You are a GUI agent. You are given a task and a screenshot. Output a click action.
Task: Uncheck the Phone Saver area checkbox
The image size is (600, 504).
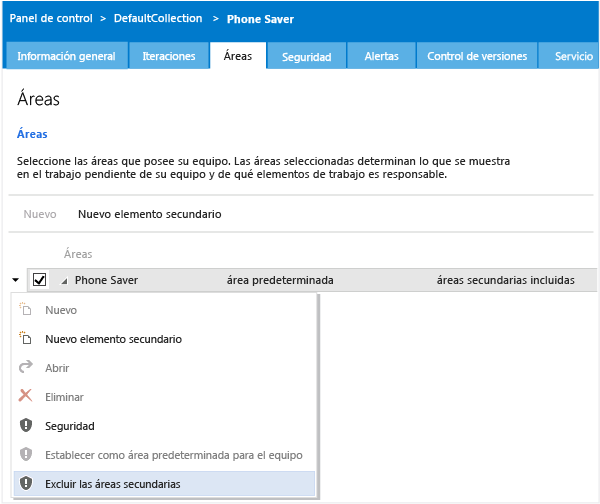(39, 280)
